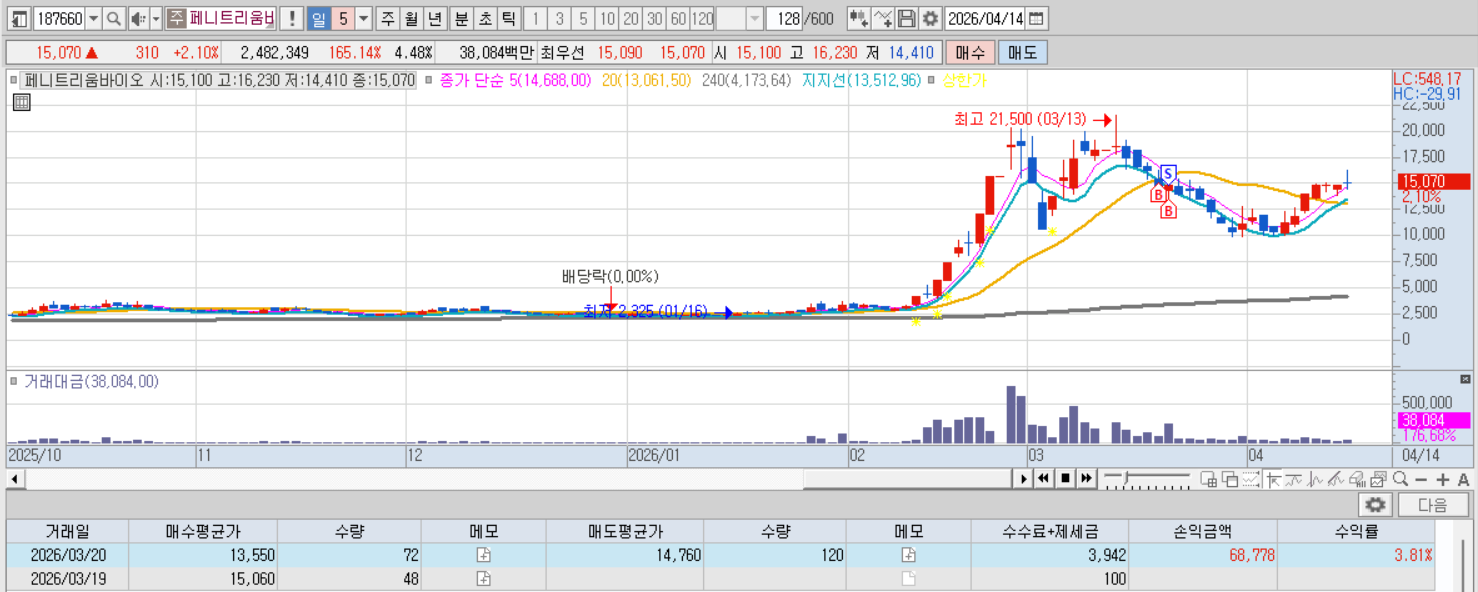The image size is (1478, 592).
Task: Open the custom interval dropdown arrow
Action: [x=755, y=19]
